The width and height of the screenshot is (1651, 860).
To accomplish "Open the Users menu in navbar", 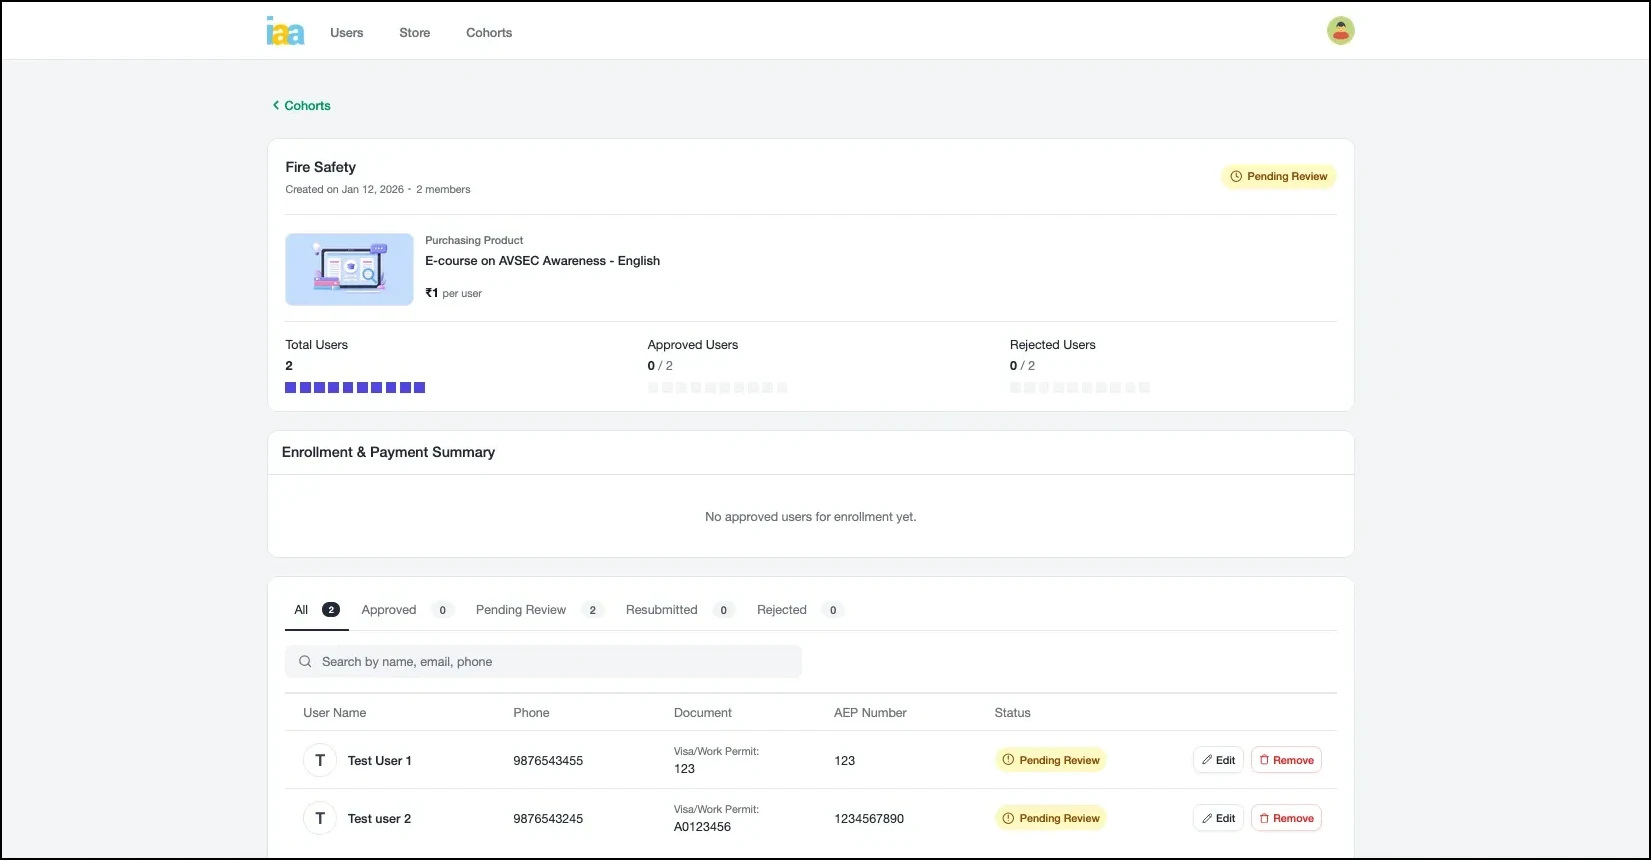I will click(346, 33).
